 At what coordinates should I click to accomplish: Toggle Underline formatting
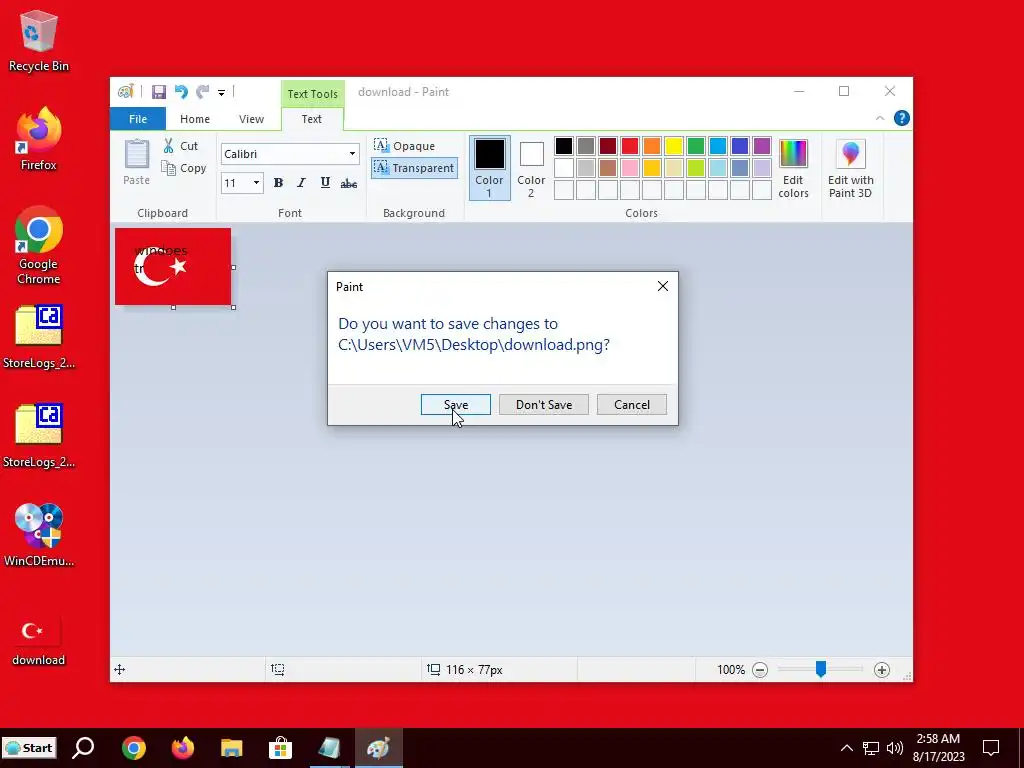tap(325, 183)
